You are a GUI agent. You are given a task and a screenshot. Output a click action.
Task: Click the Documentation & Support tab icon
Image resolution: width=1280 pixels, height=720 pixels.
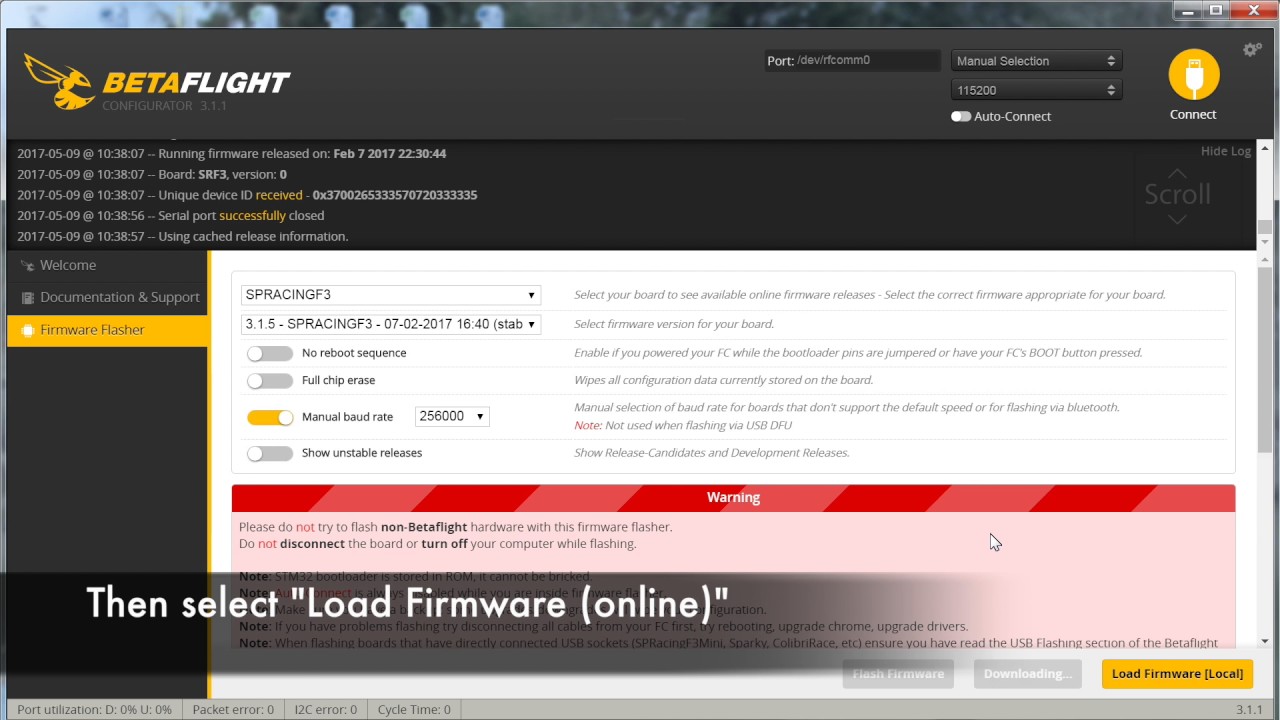pyautogui.click(x=28, y=298)
